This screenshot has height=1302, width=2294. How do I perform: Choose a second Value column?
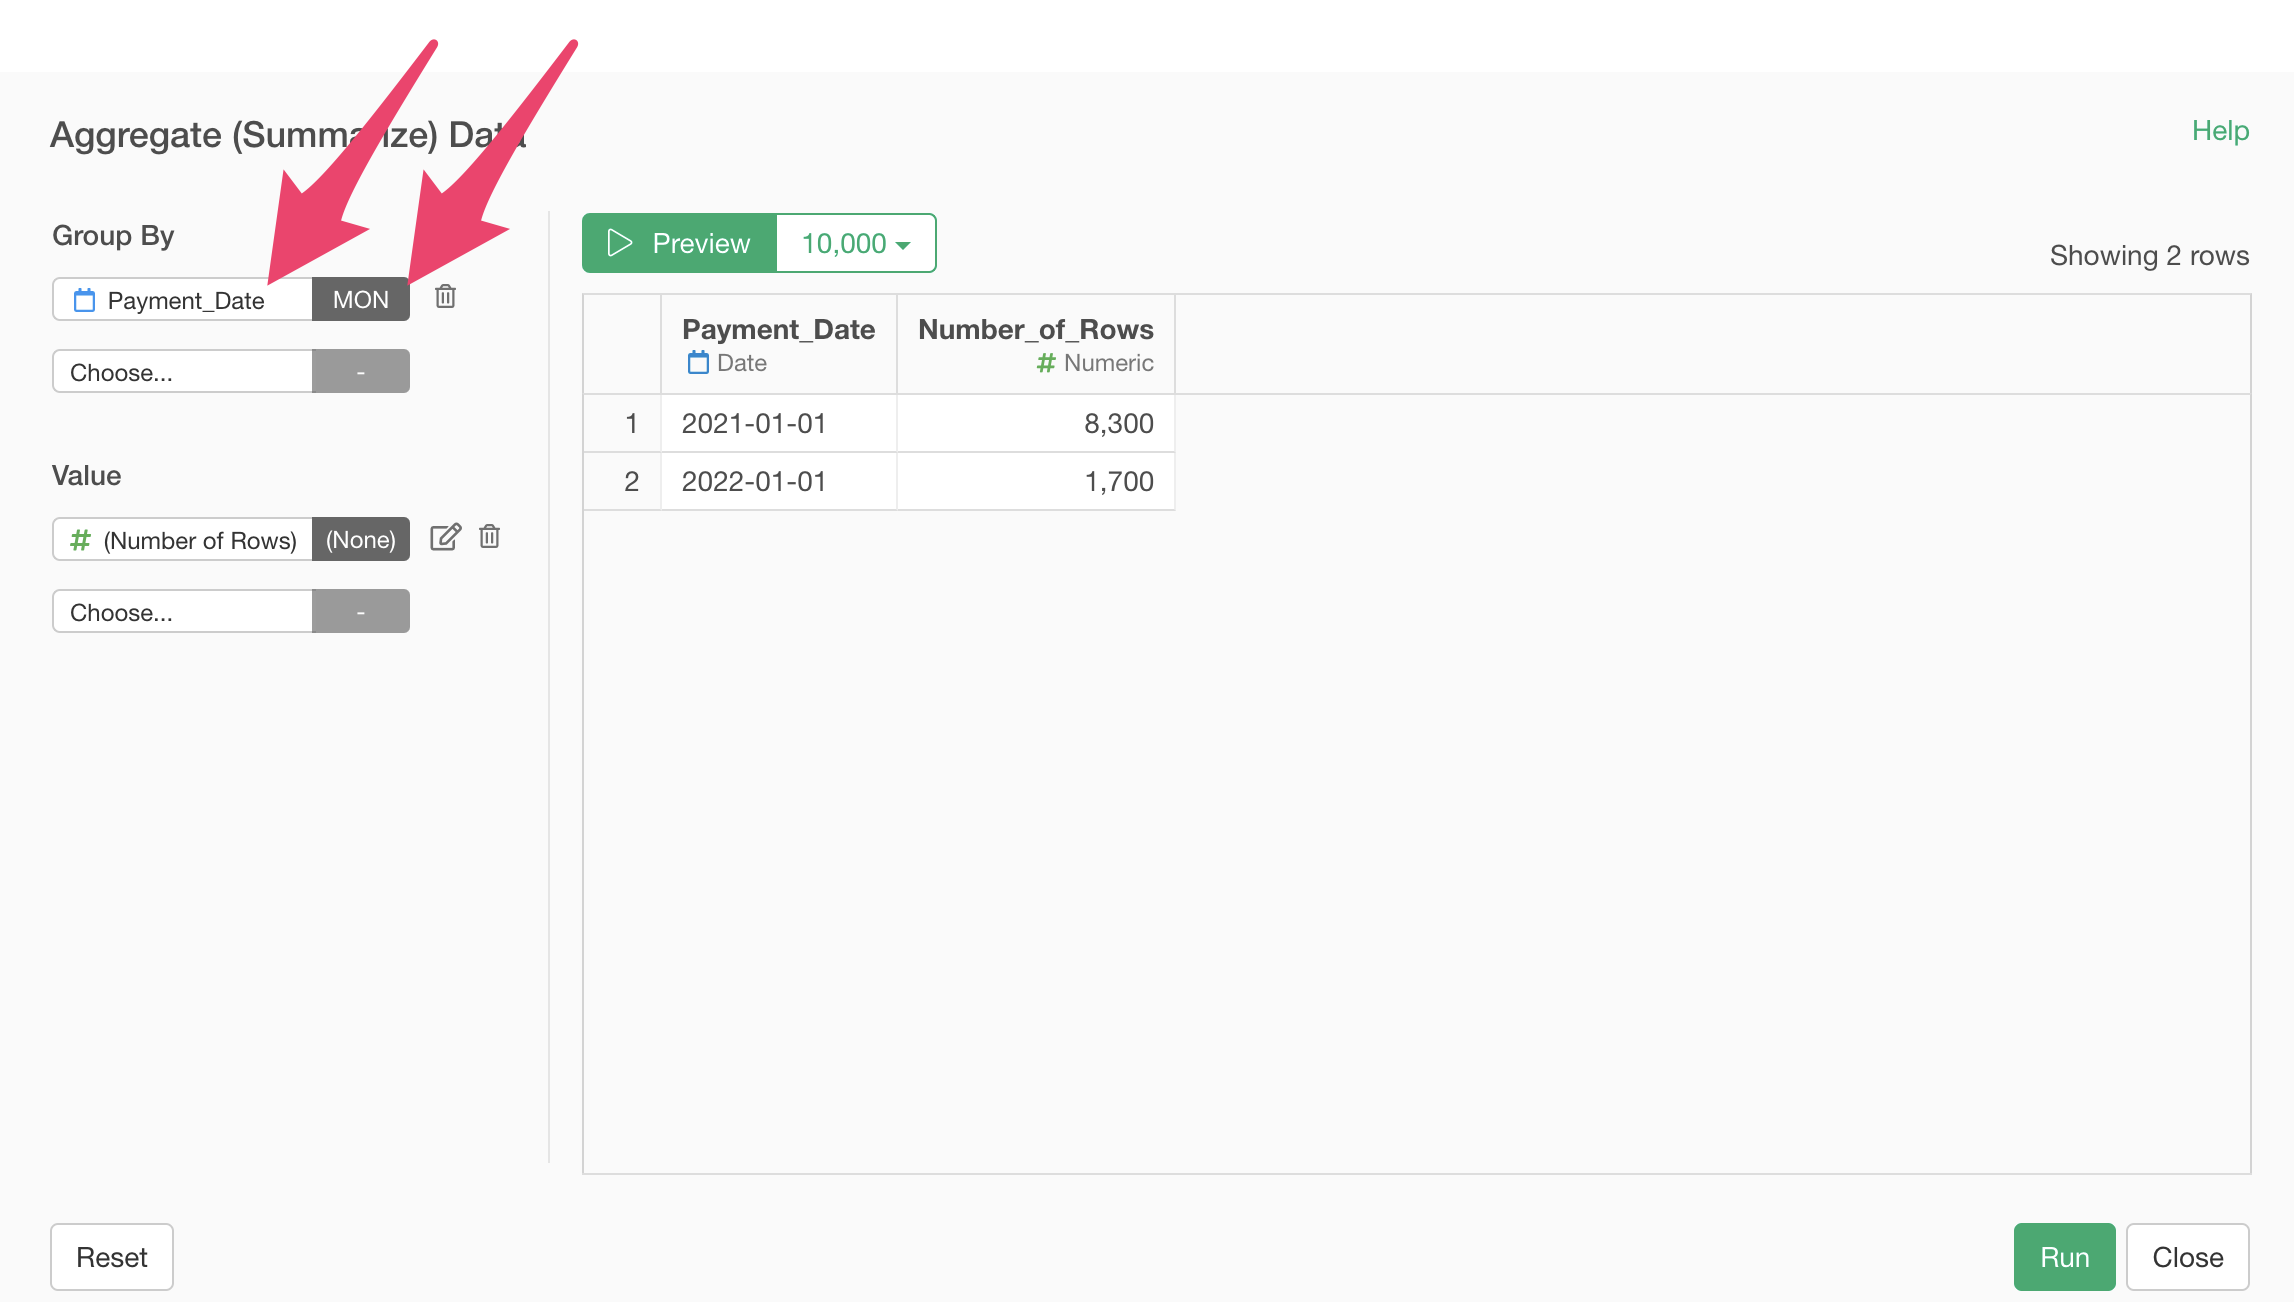tap(183, 612)
